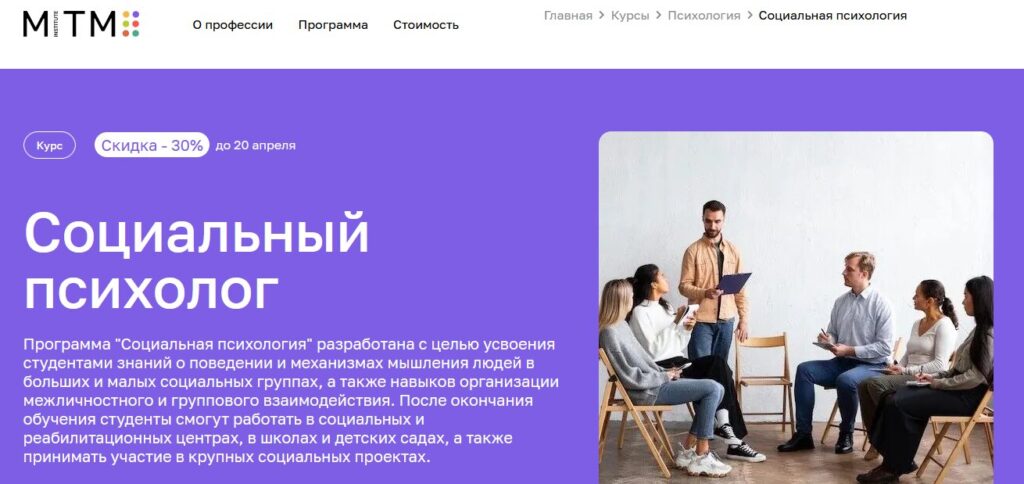Open the О профессии section
Screen dimensions: 1024x484
tap(232, 25)
